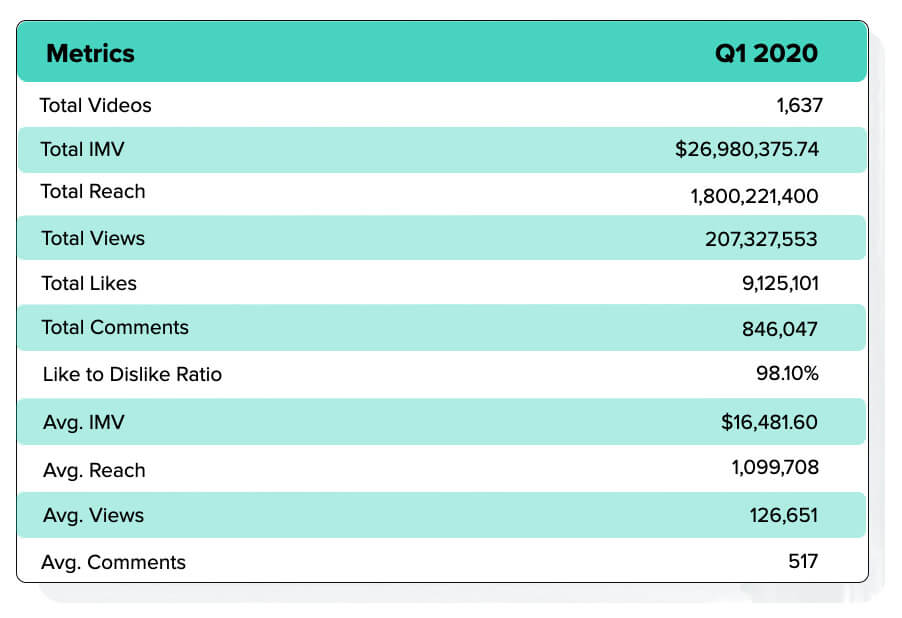Select the Total Likes row label
This screenshot has width=902, height=618.
tap(89, 283)
